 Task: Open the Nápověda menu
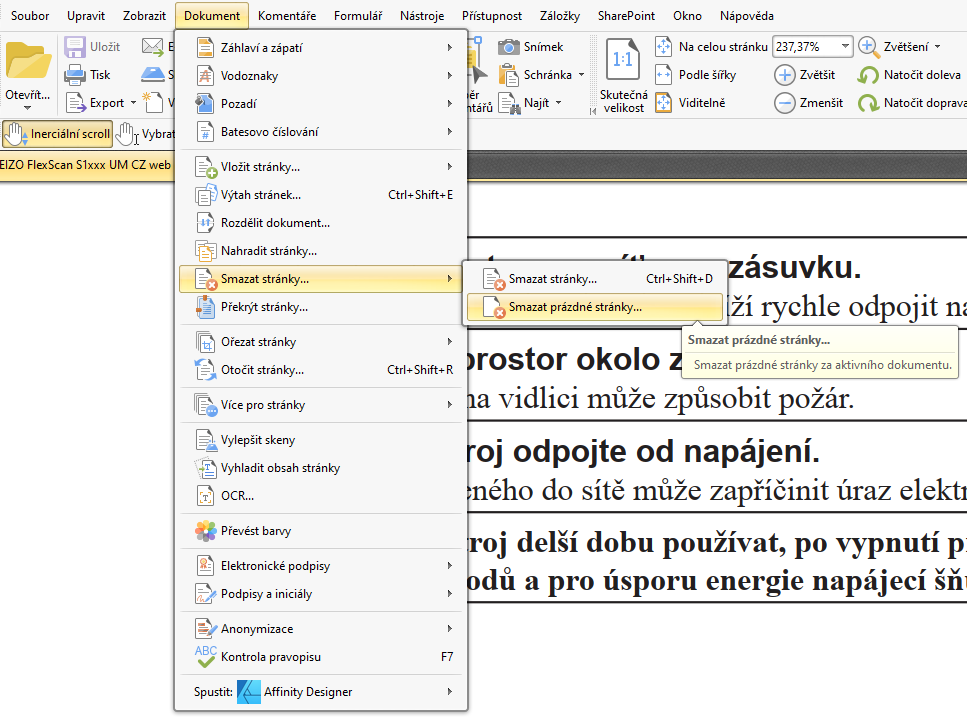click(x=746, y=15)
